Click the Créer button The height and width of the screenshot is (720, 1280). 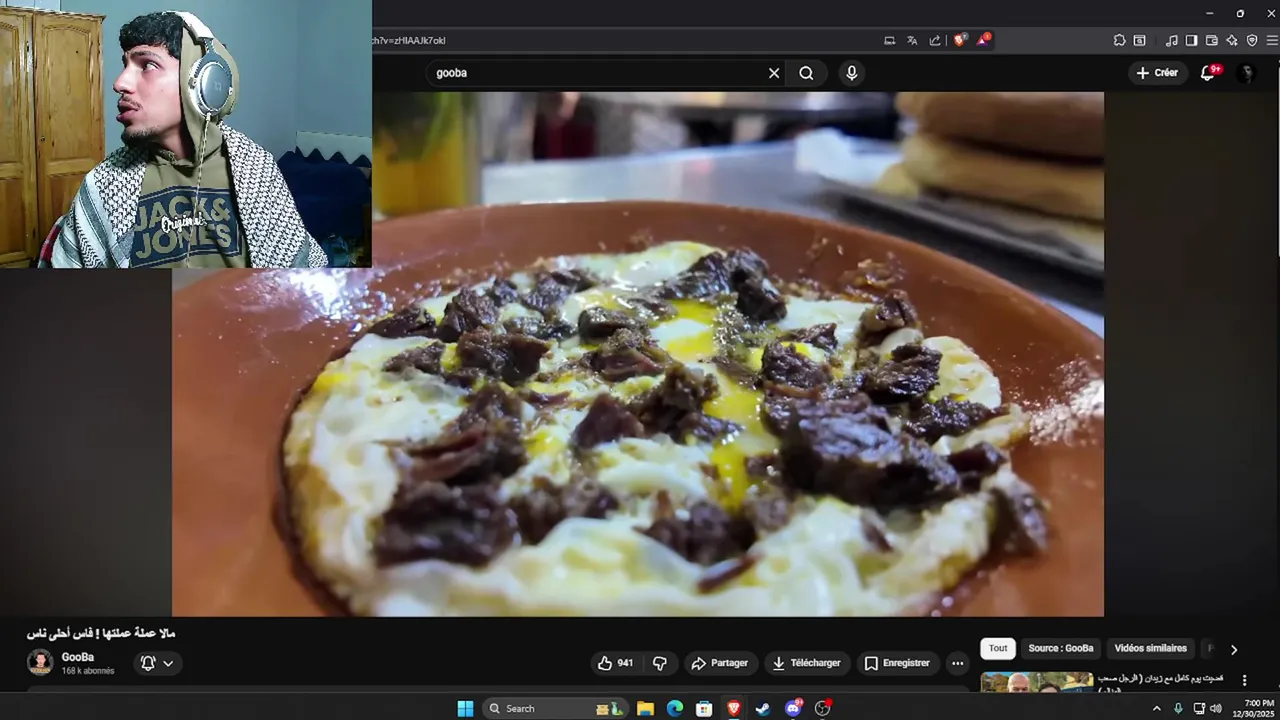(x=1157, y=73)
